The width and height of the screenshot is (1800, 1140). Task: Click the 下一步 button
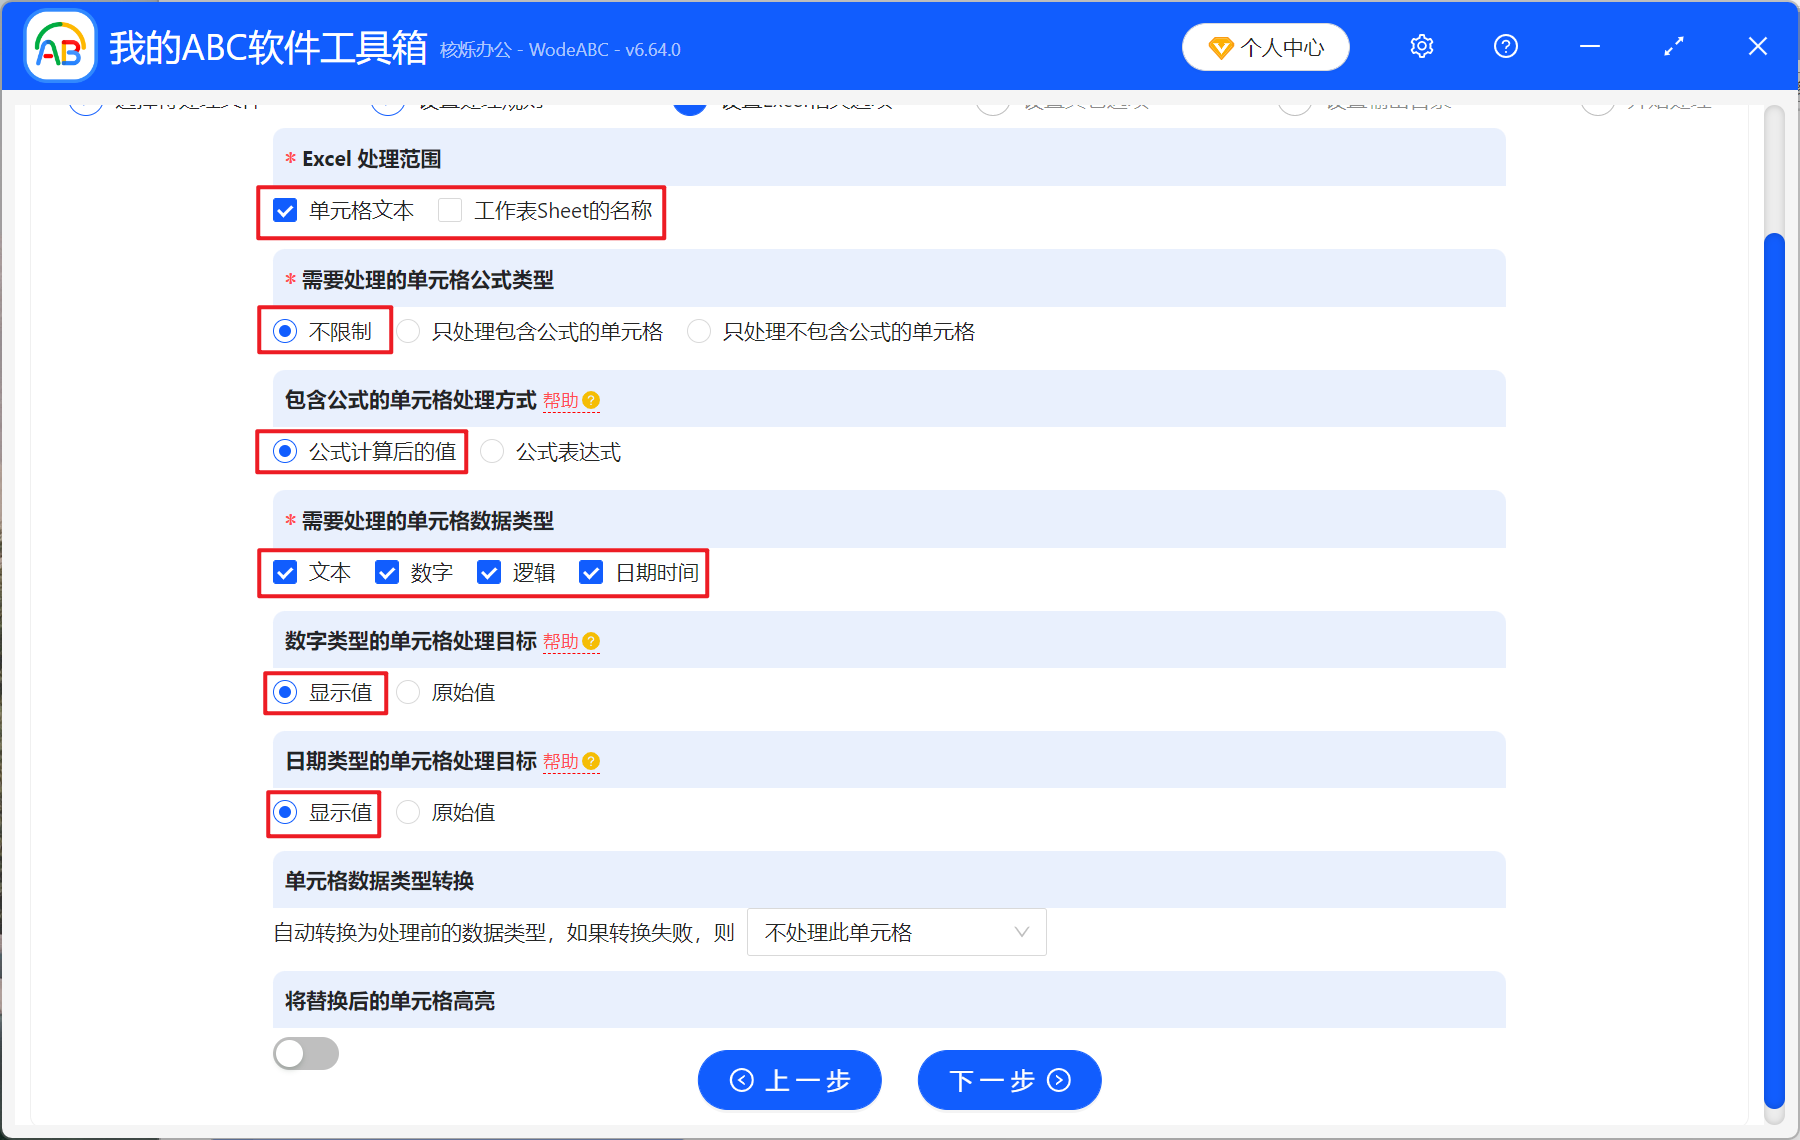click(x=1008, y=1080)
